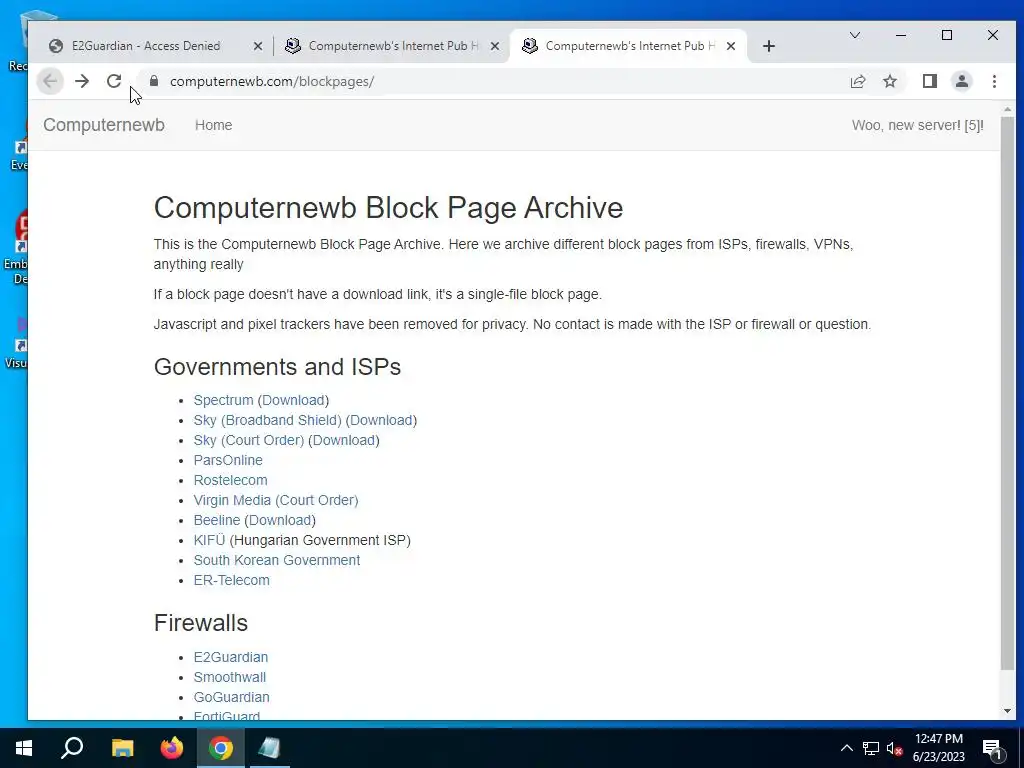Image resolution: width=1024 pixels, height=768 pixels.
Task: Download the Sky (Broadband Shield) page
Action: [381, 421]
